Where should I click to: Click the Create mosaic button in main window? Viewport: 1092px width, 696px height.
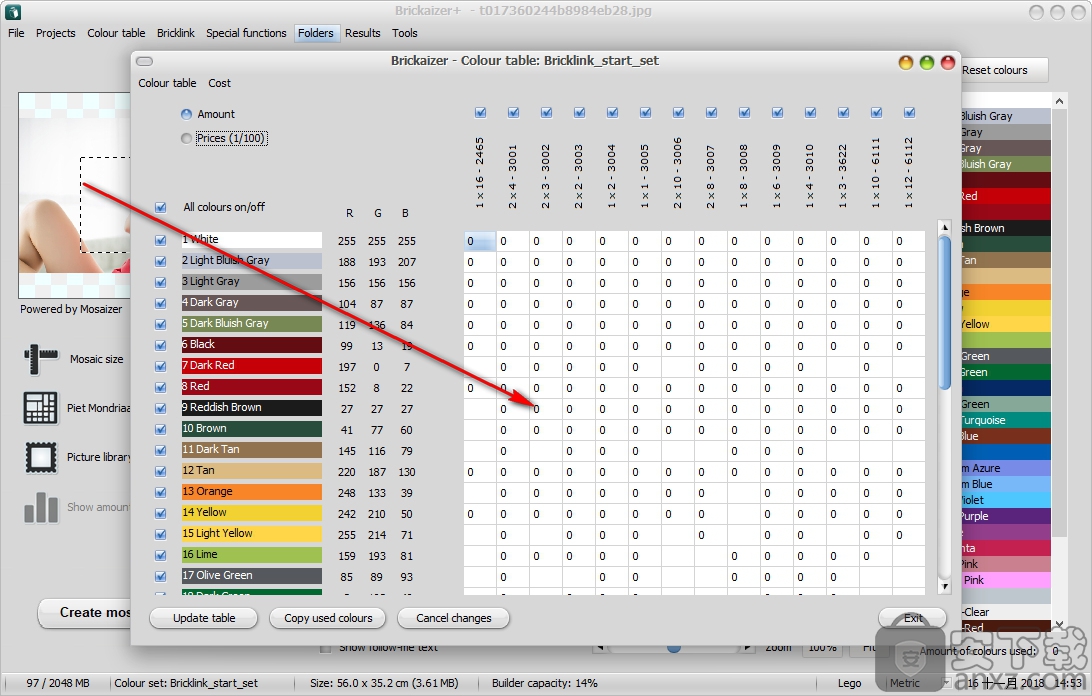point(85,612)
